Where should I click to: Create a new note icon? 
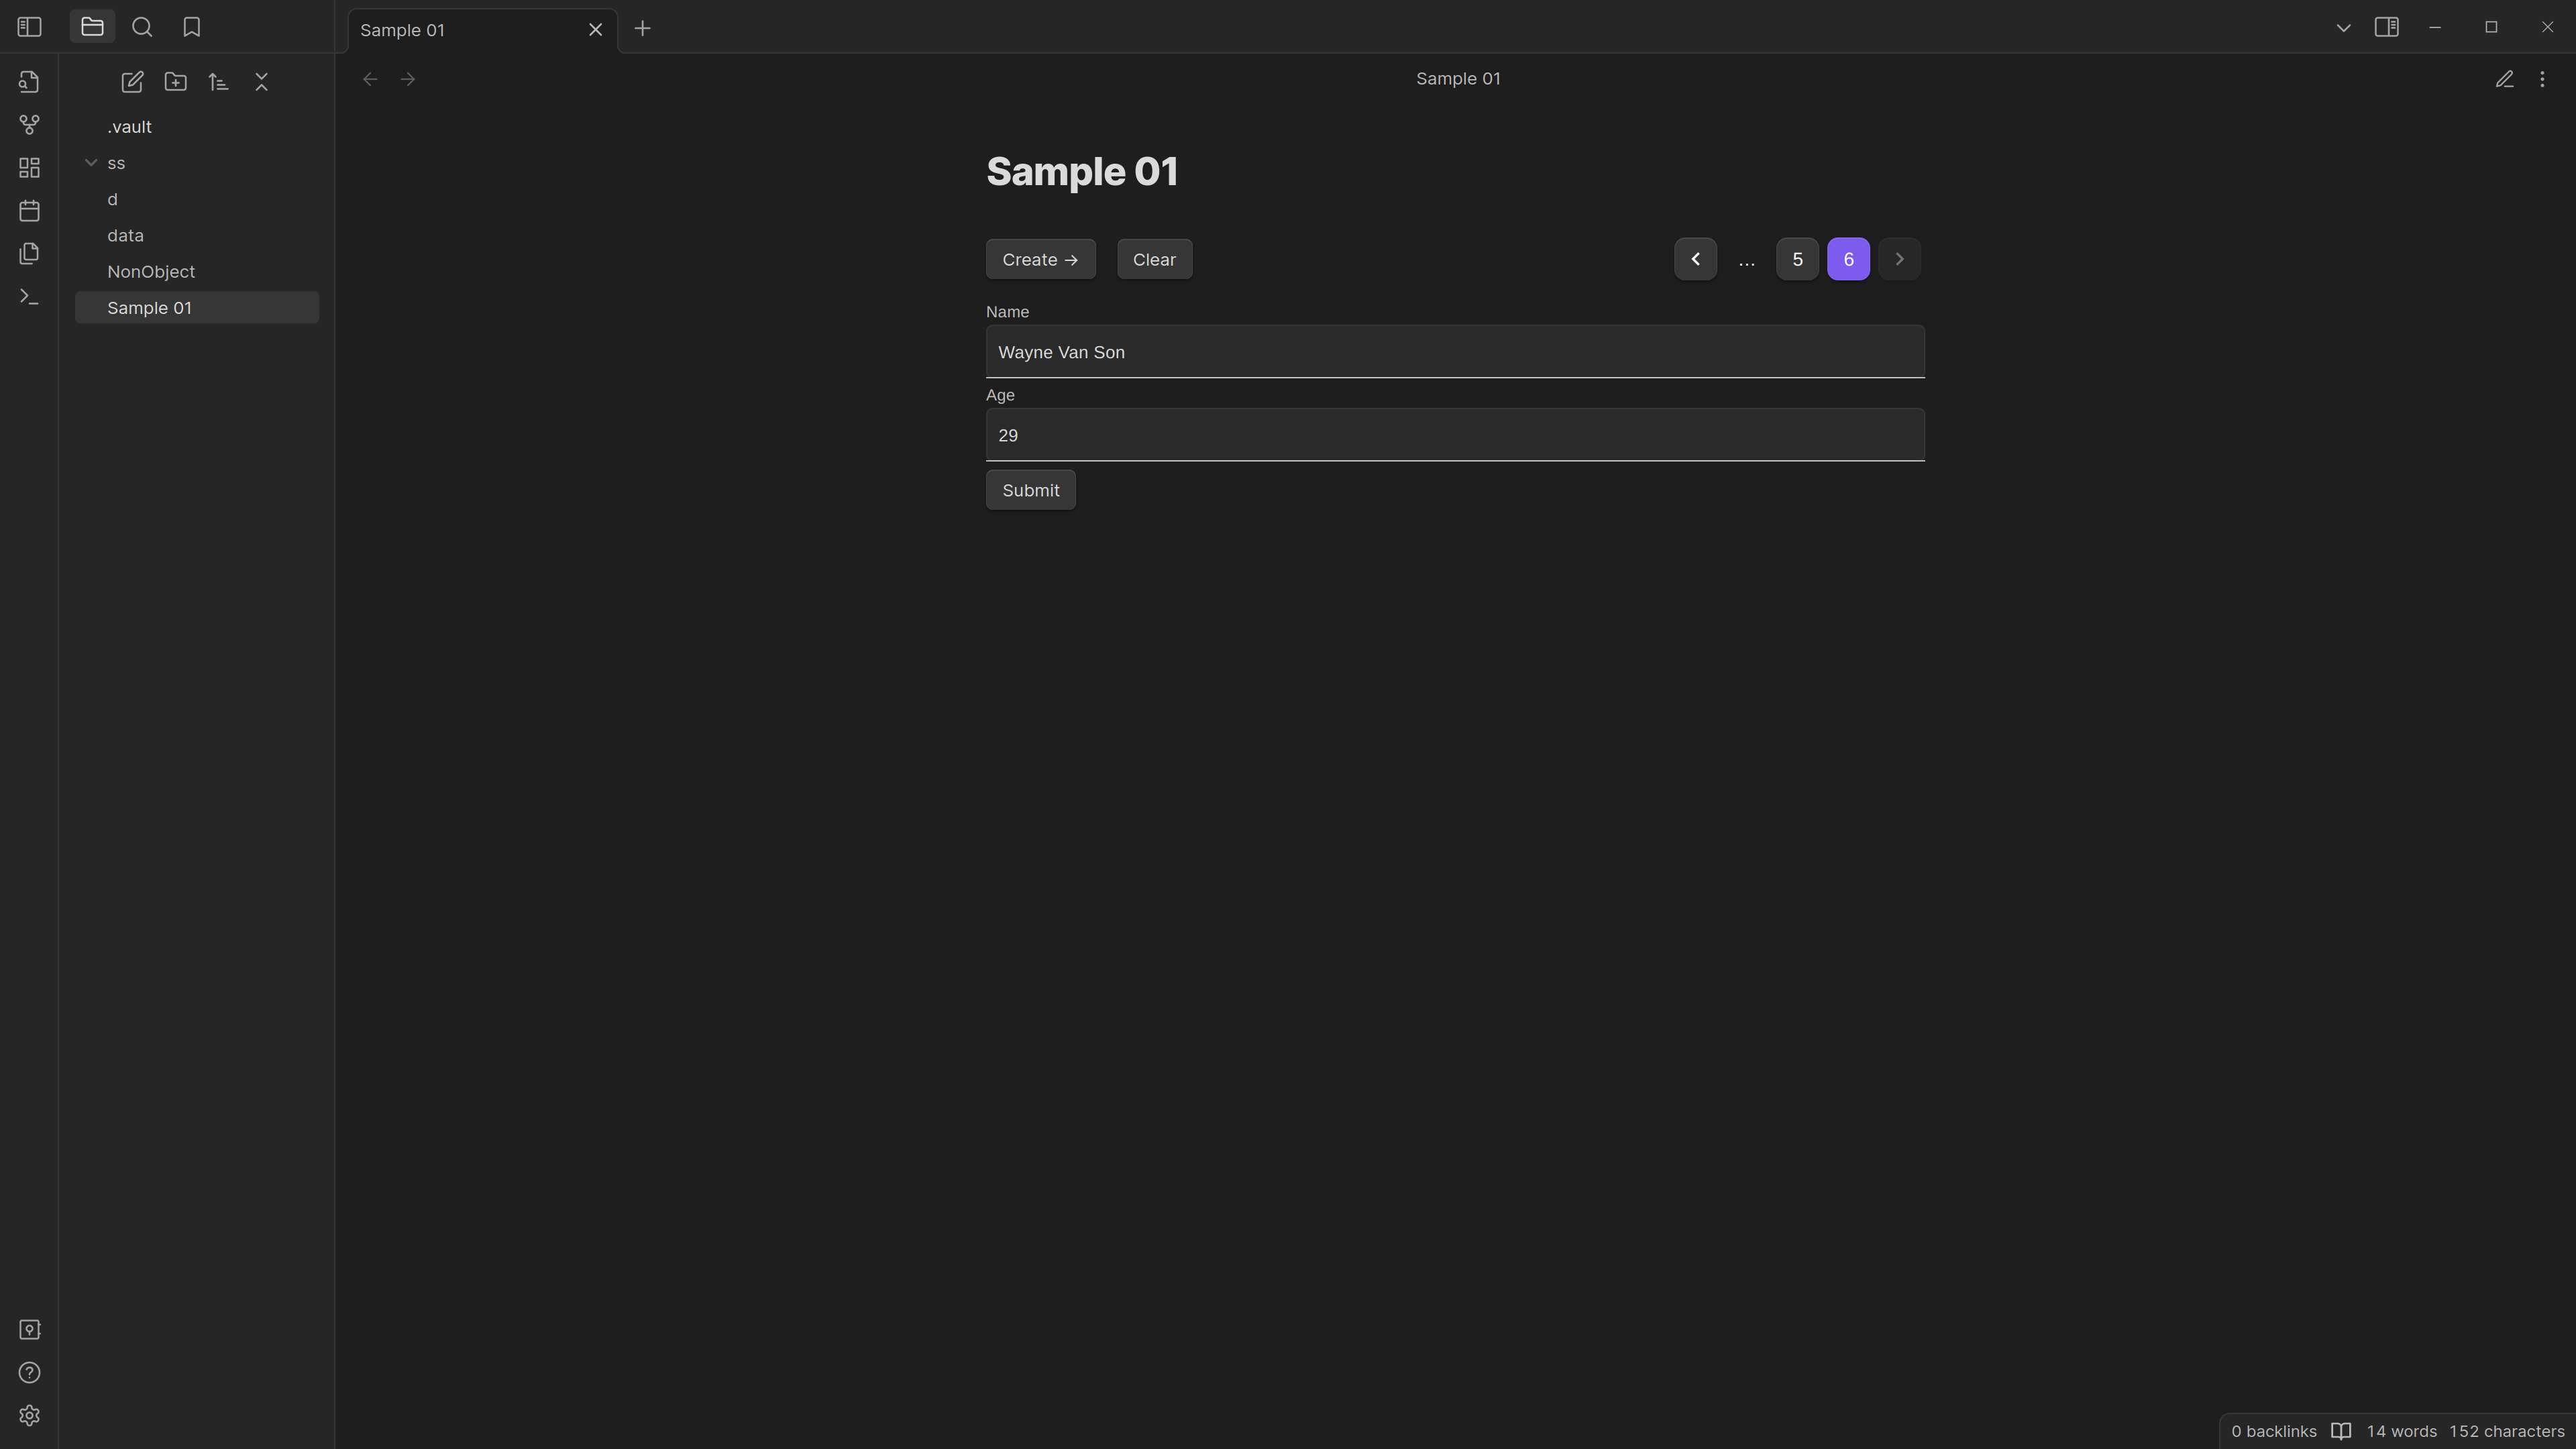coord(132,82)
